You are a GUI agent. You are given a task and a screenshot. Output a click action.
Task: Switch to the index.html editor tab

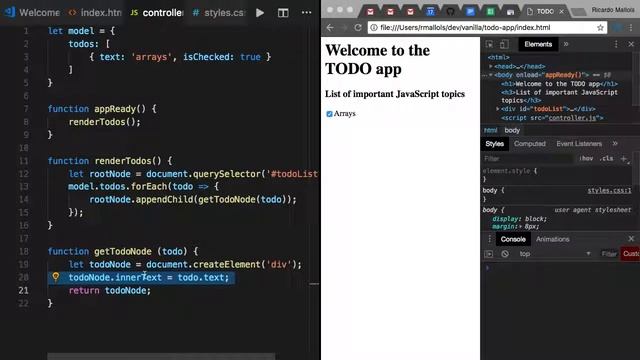point(95,13)
